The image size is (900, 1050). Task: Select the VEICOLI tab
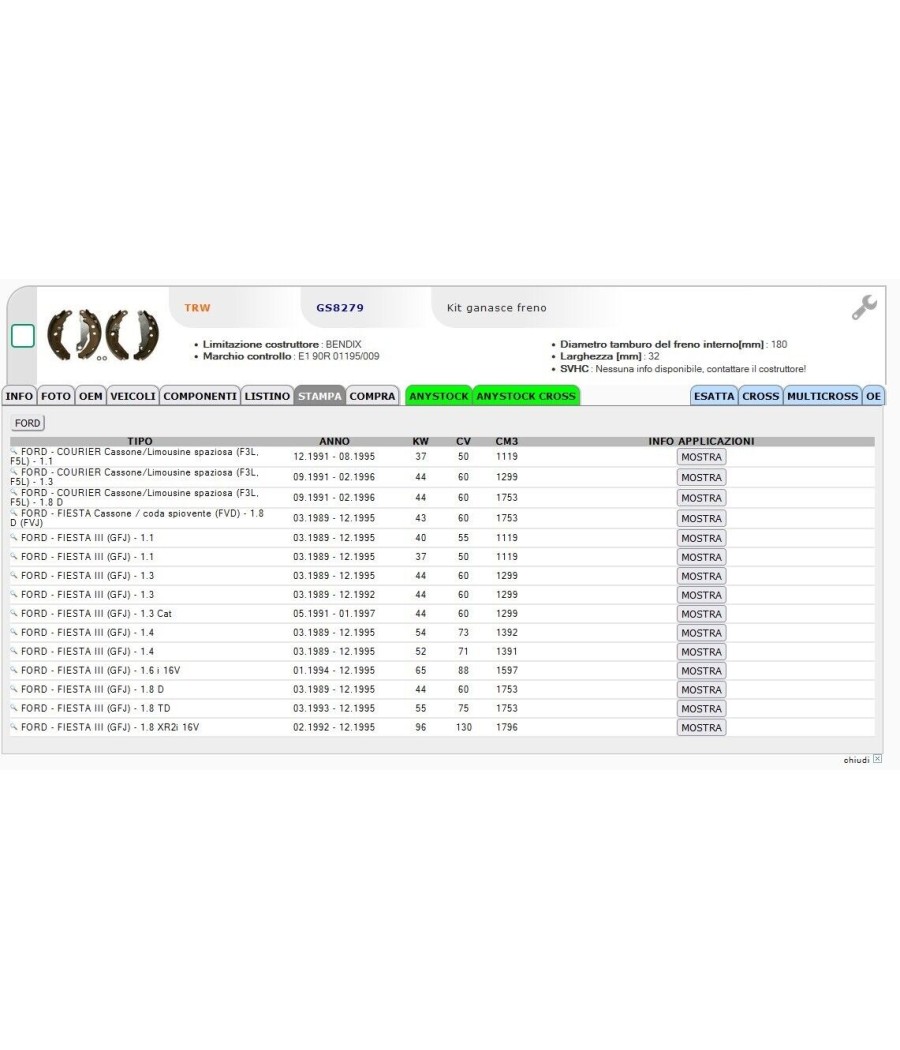[x=133, y=396]
